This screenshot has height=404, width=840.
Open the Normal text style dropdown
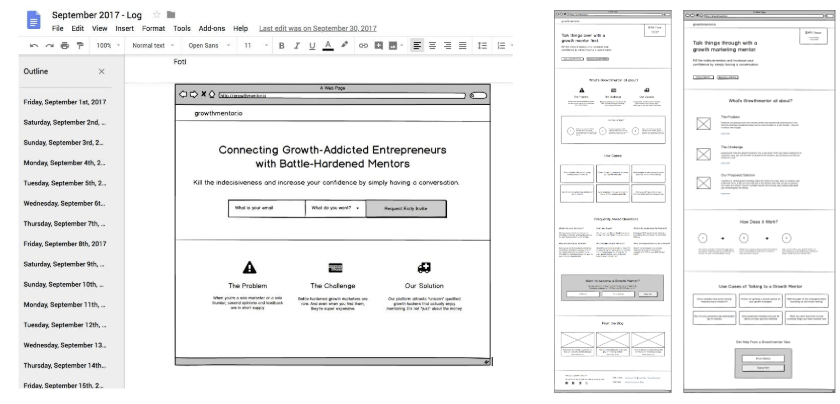click(153, 46)
